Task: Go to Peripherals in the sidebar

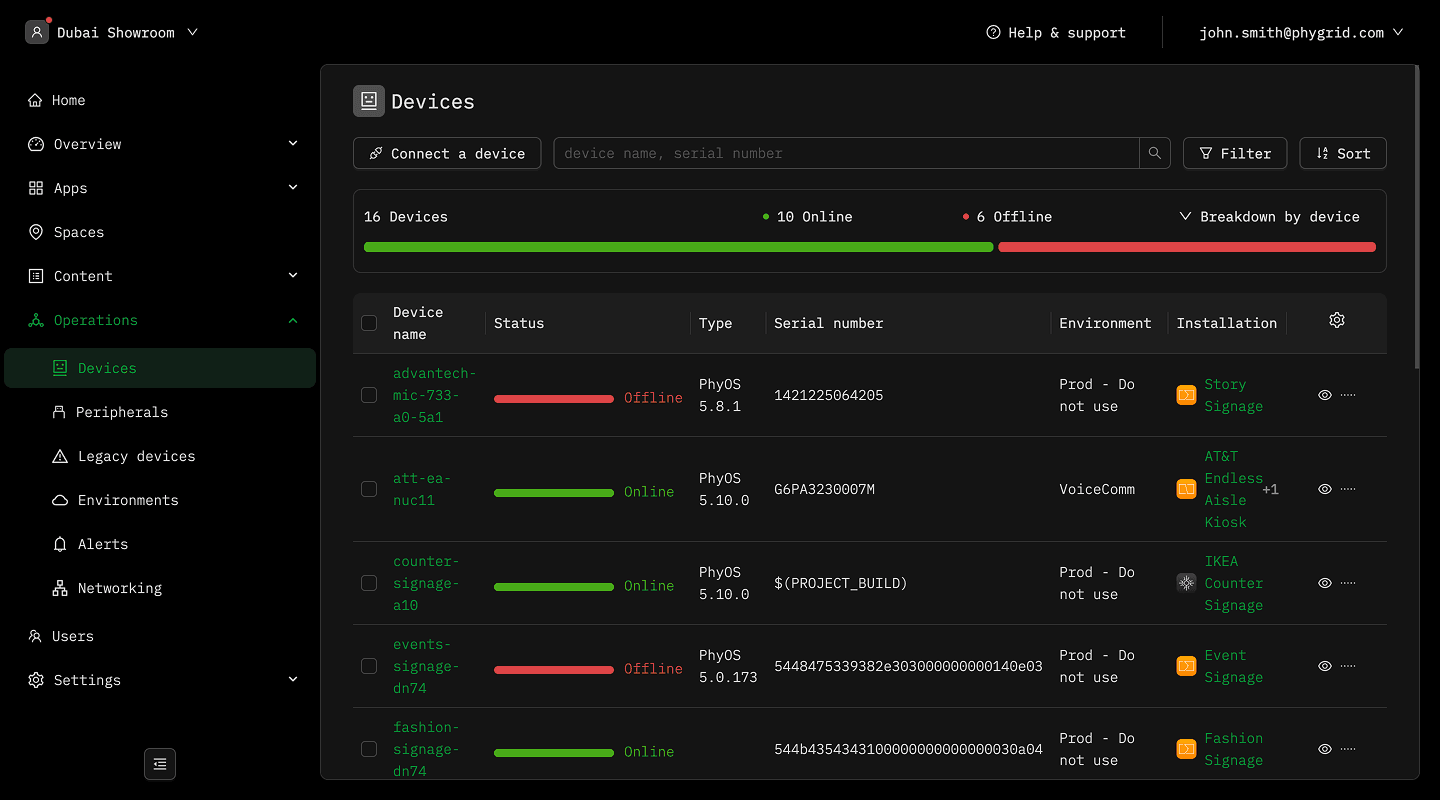Action: [x=121, y=412]
